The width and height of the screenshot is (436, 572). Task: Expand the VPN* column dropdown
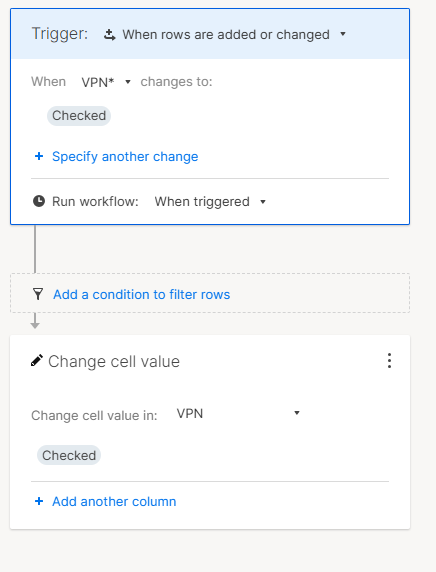pyautogui.click(x=106, y=82)
